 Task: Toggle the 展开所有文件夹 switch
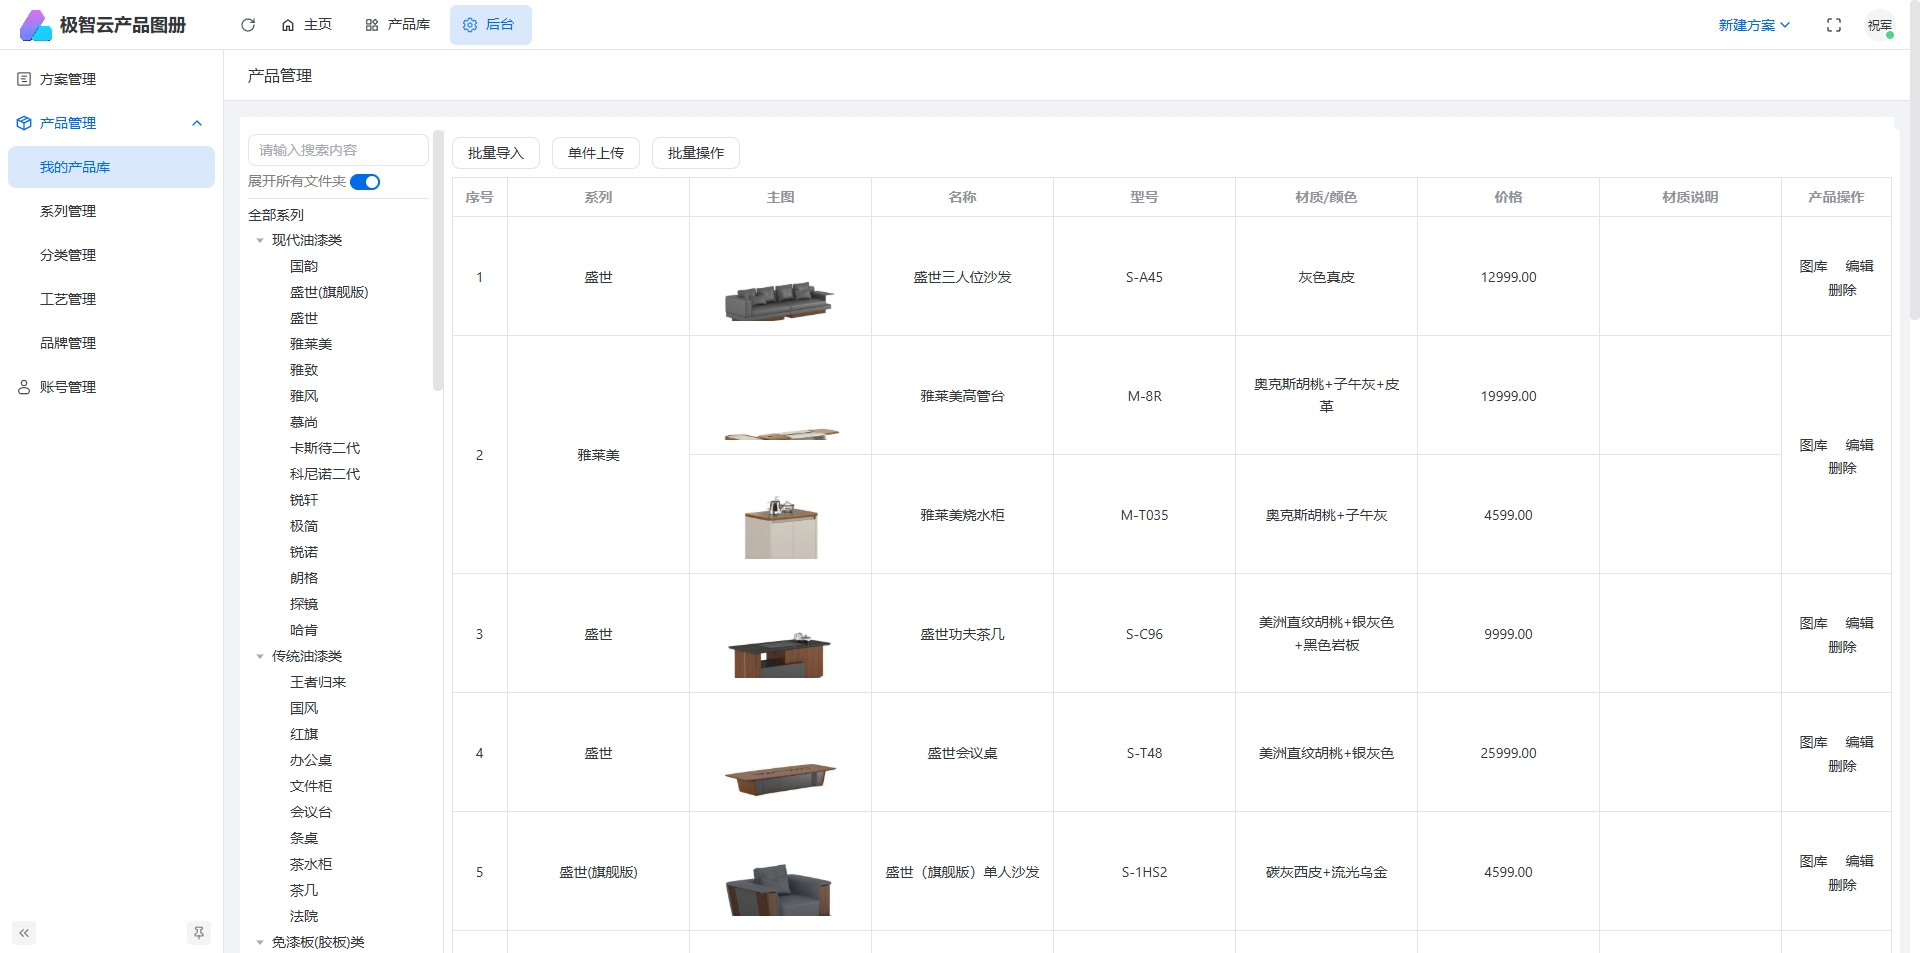tap(365, 182)
